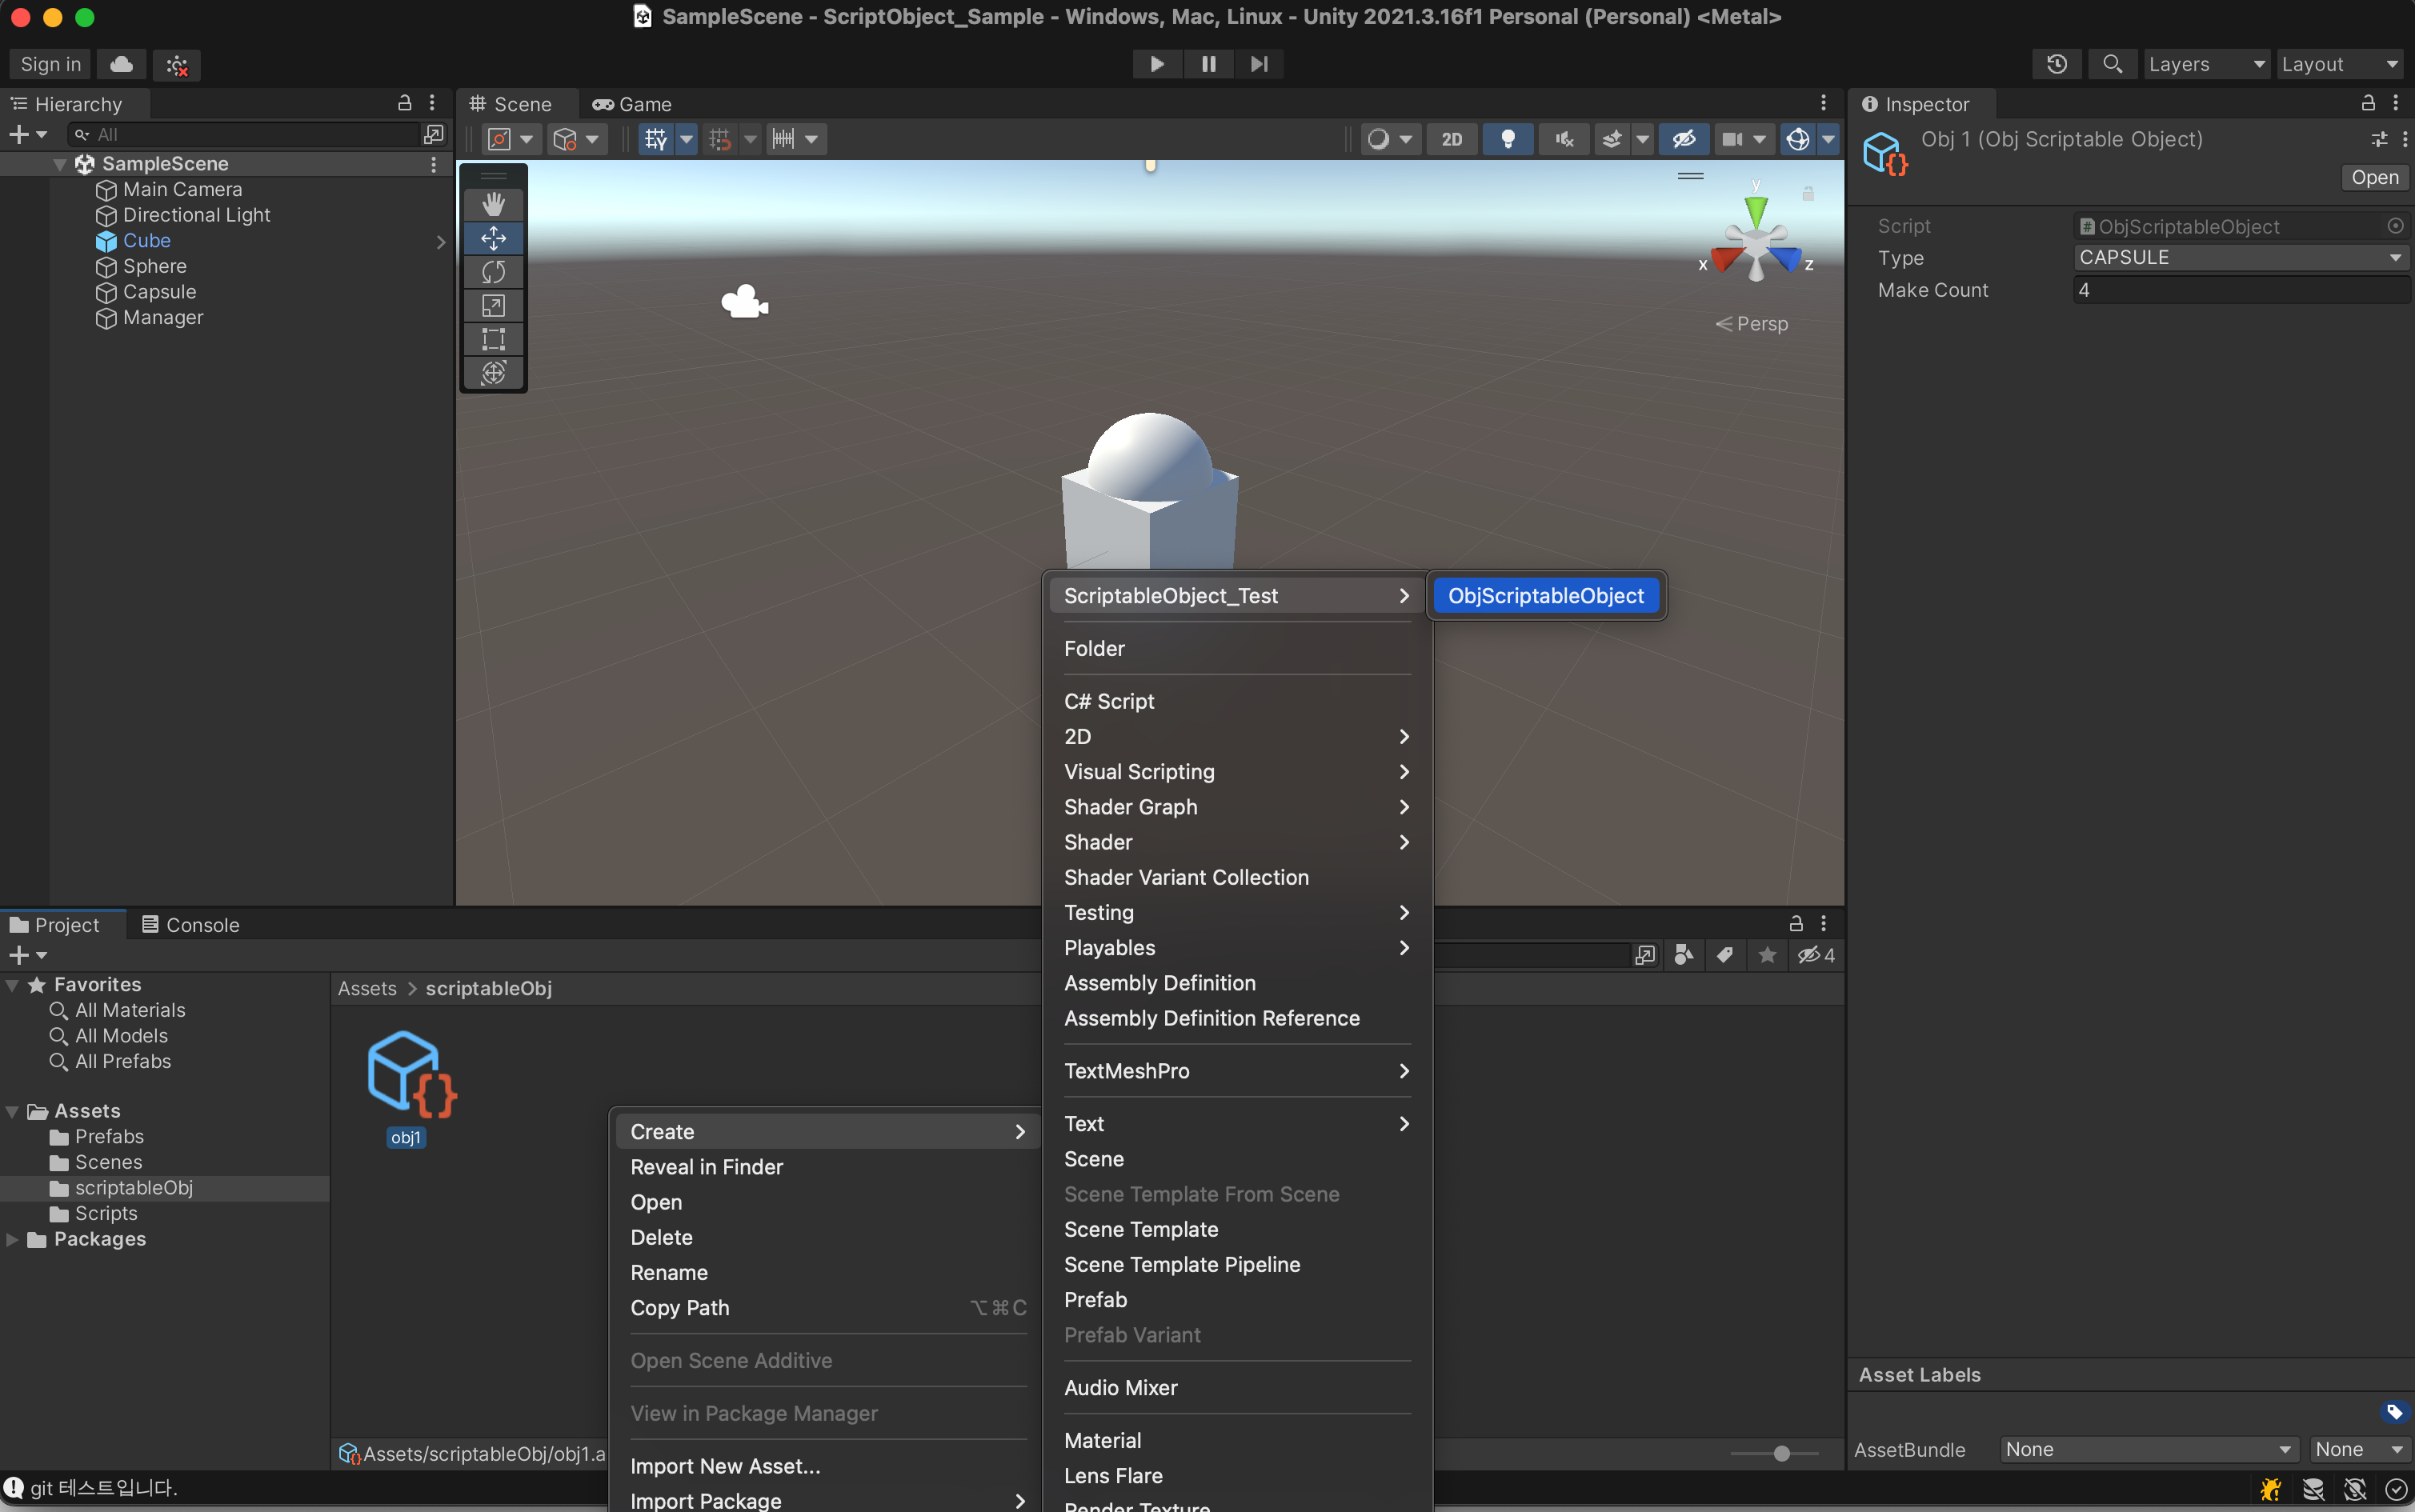The image size is (2415, 1512).
Task: Click the cloud services icon
Action: pos(122,64)
